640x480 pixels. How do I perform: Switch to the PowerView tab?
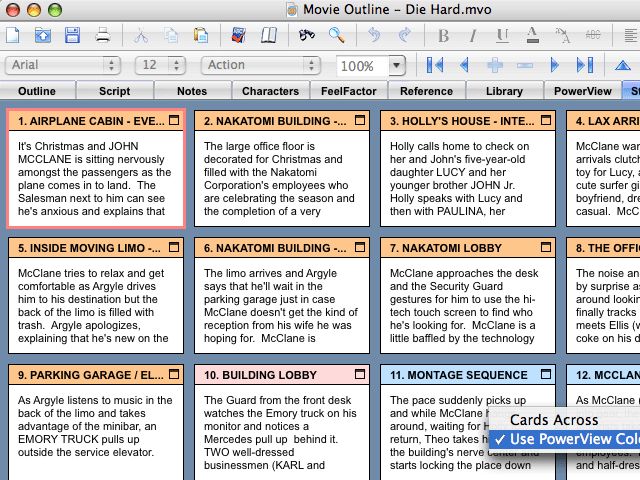coord(582,91)
